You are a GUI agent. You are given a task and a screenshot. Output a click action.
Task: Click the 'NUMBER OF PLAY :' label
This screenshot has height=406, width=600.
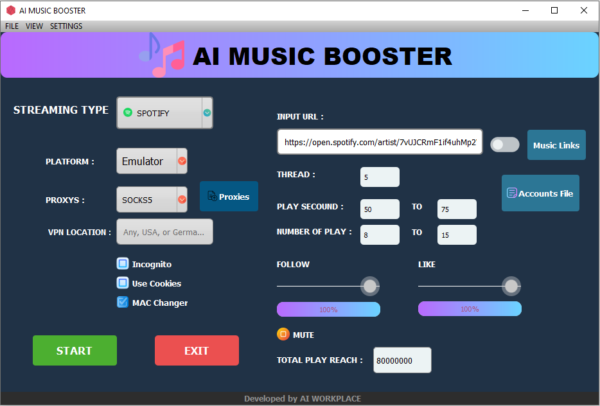click(314, 232)
